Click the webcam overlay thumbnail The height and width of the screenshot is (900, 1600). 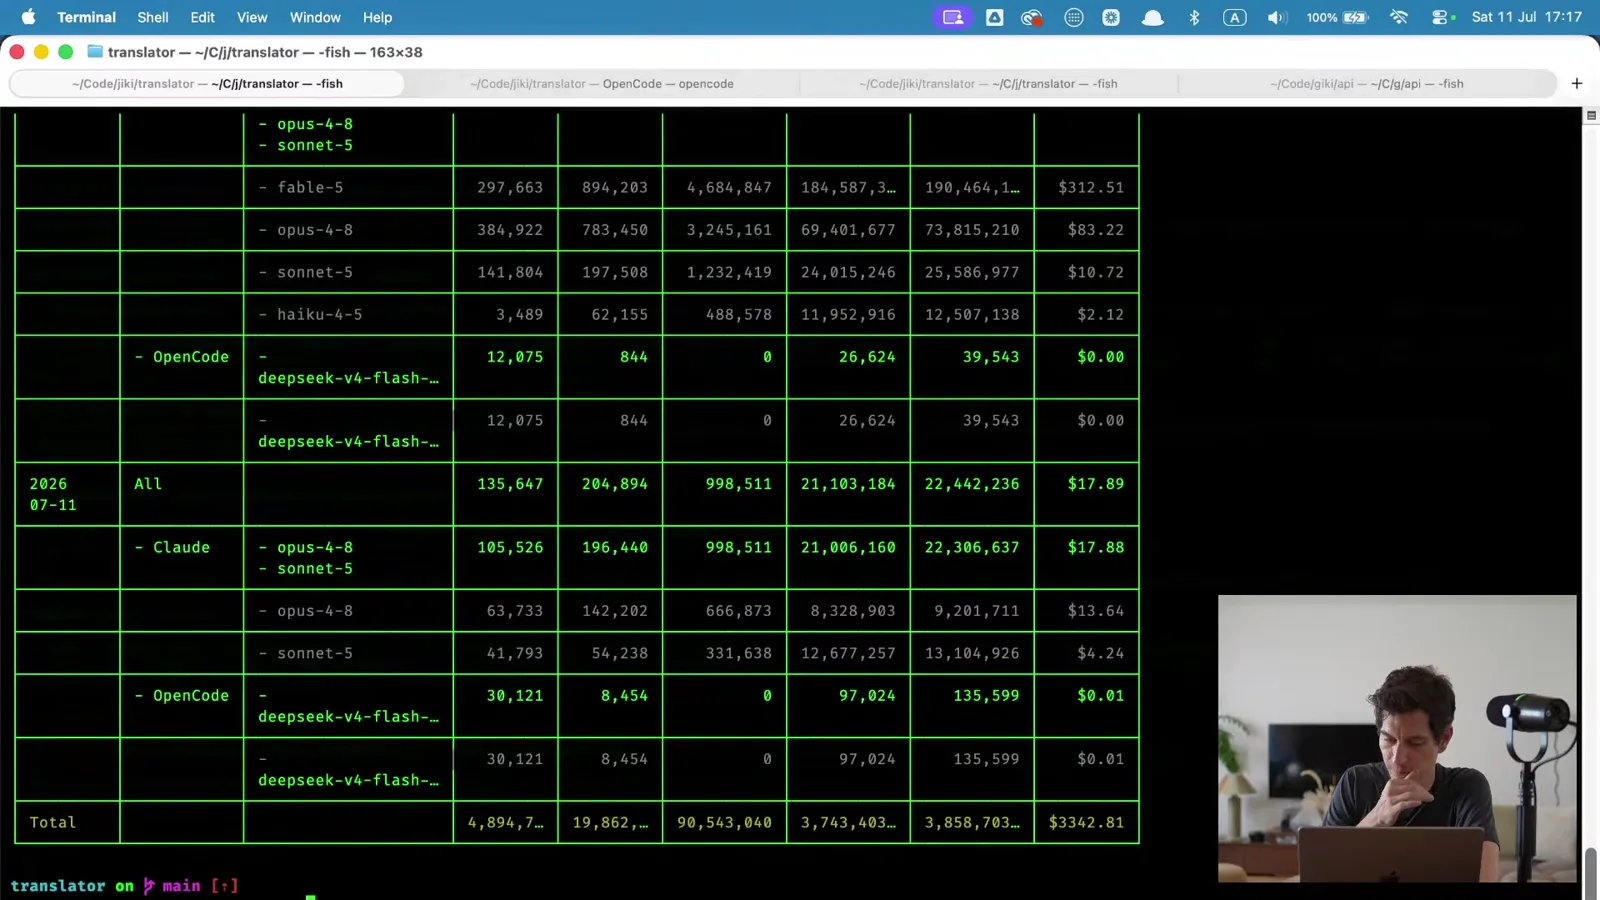point(1397,739)
